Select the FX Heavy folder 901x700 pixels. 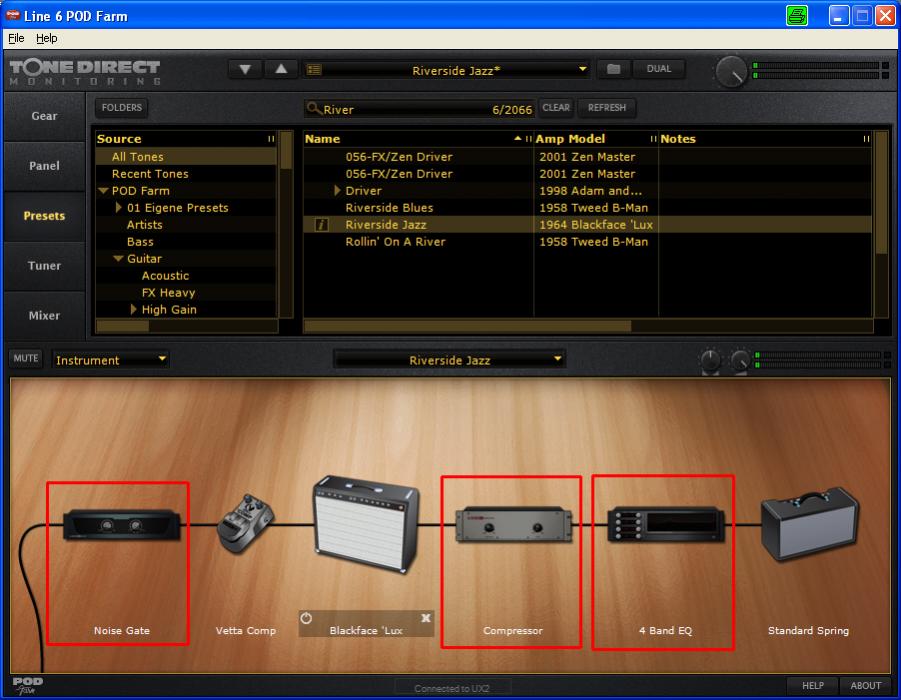coord(186,293)
